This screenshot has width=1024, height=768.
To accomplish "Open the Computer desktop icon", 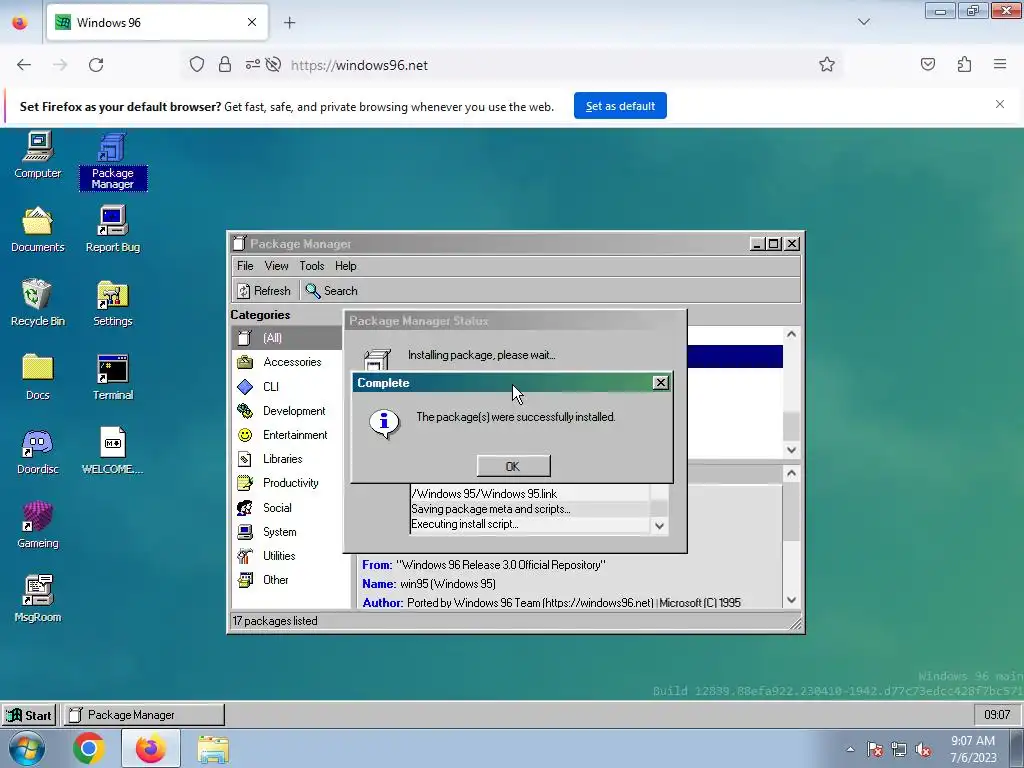I will point(38,154).
